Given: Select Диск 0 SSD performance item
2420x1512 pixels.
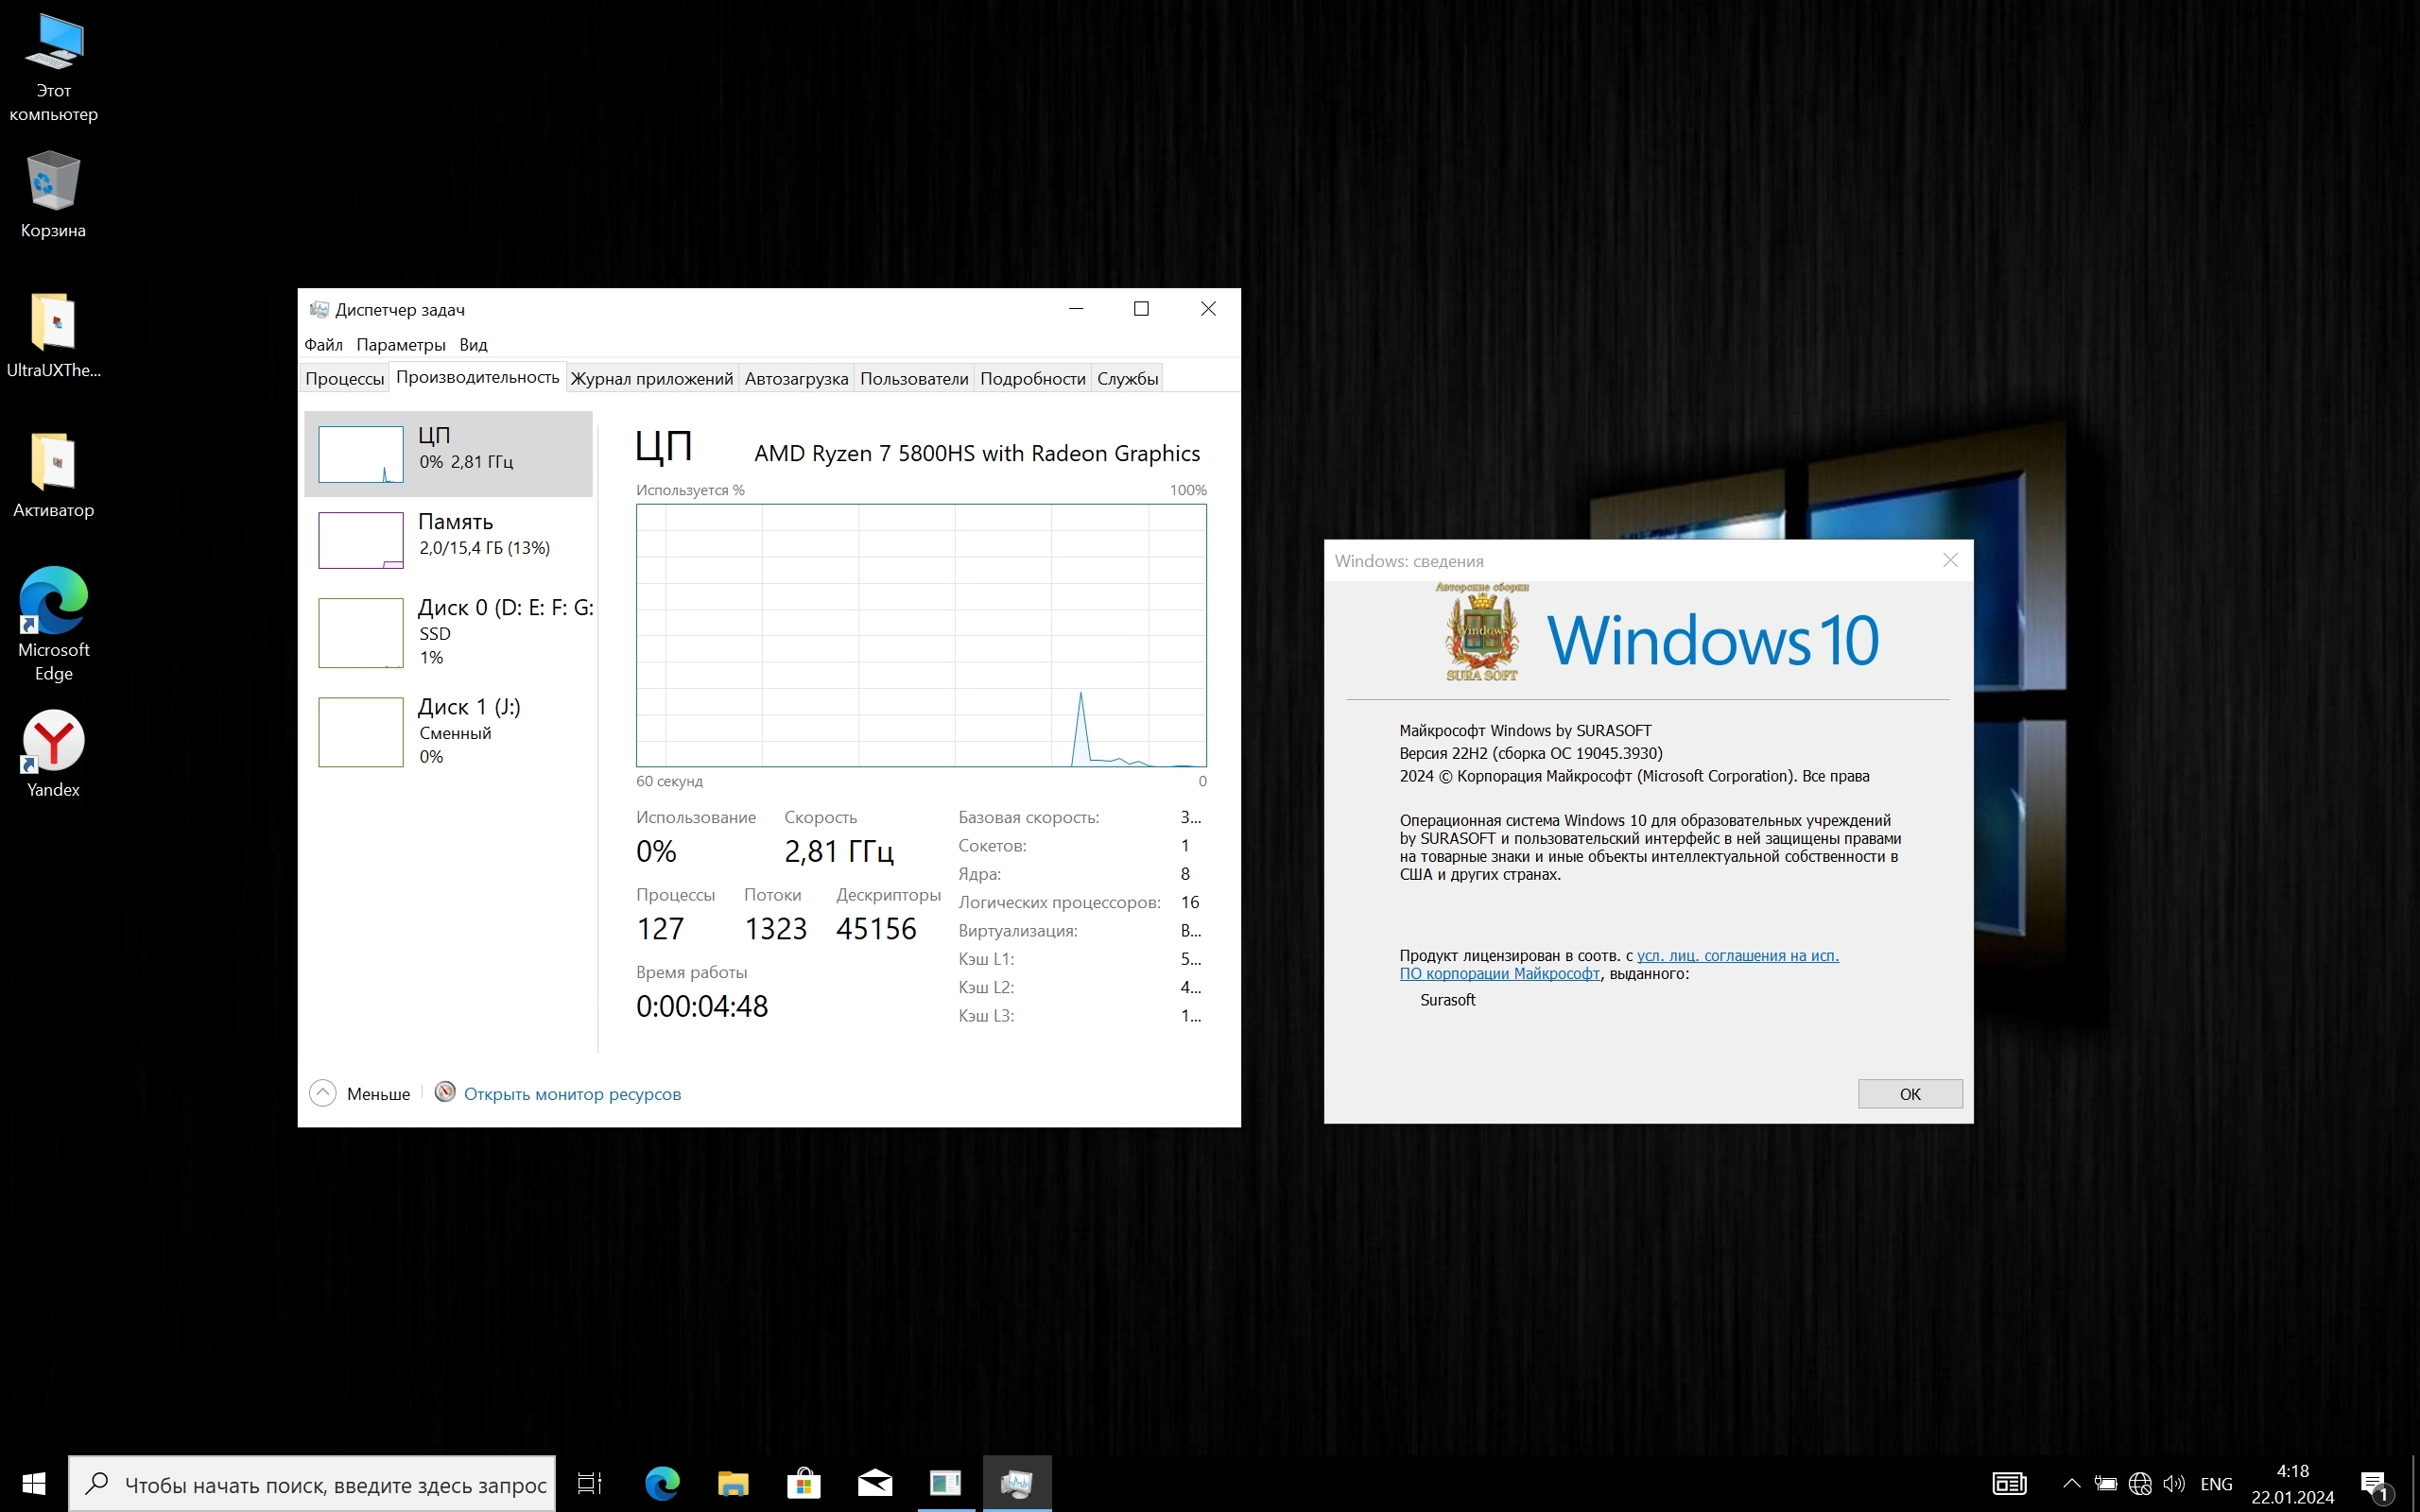Looking at the screenshot, I should point(450,632).
